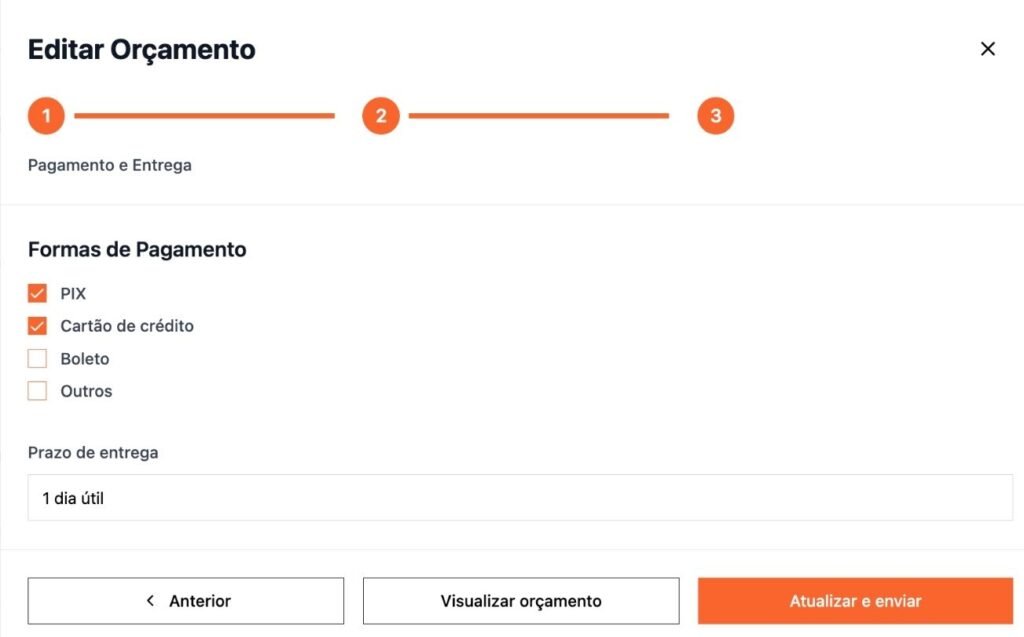Click the Pagamento e Entrega step label

pos(110,165)
